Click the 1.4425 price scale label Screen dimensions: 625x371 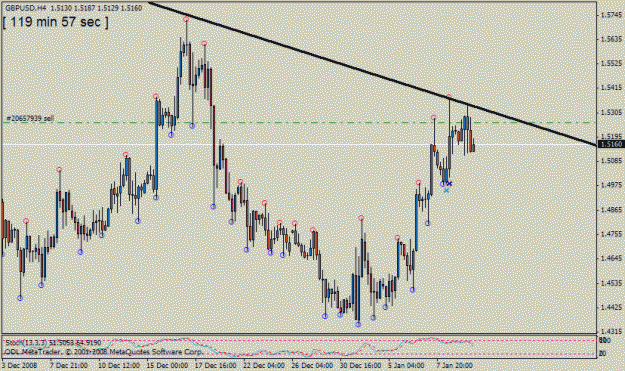(611, 307)
